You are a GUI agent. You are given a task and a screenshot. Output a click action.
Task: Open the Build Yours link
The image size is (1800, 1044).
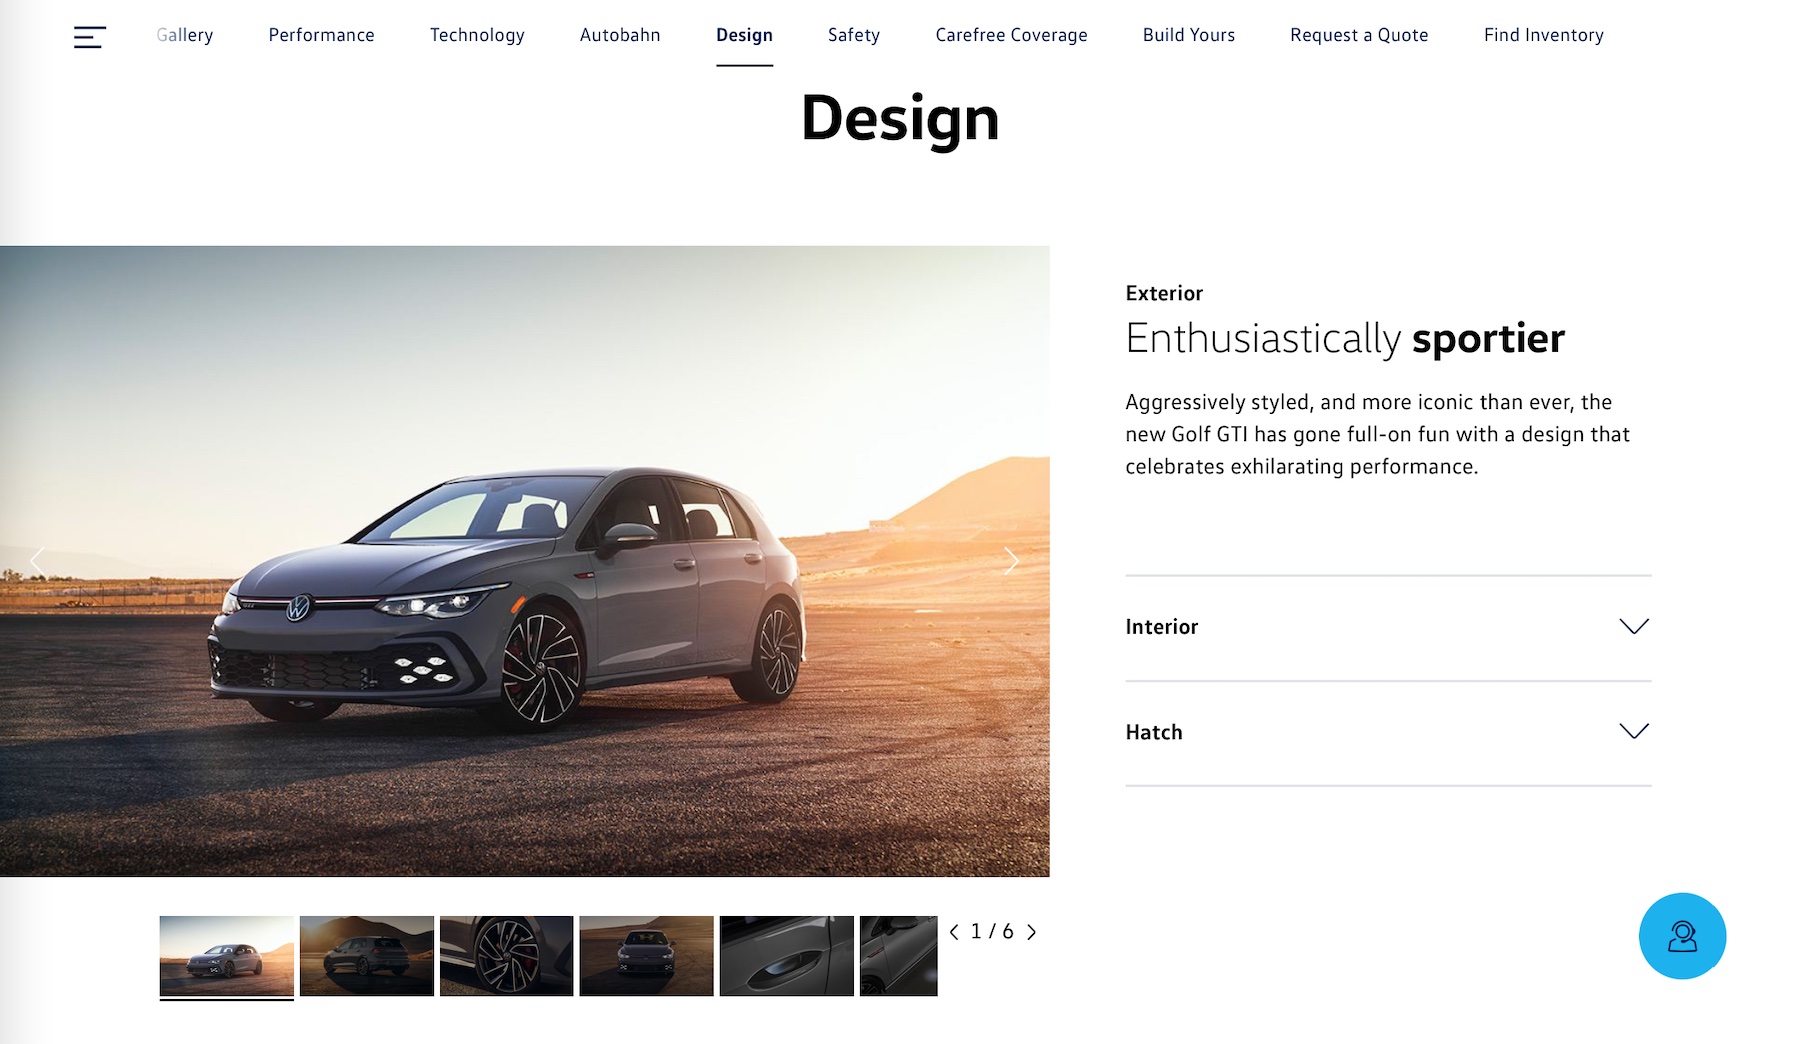[x=1189, y=35]
